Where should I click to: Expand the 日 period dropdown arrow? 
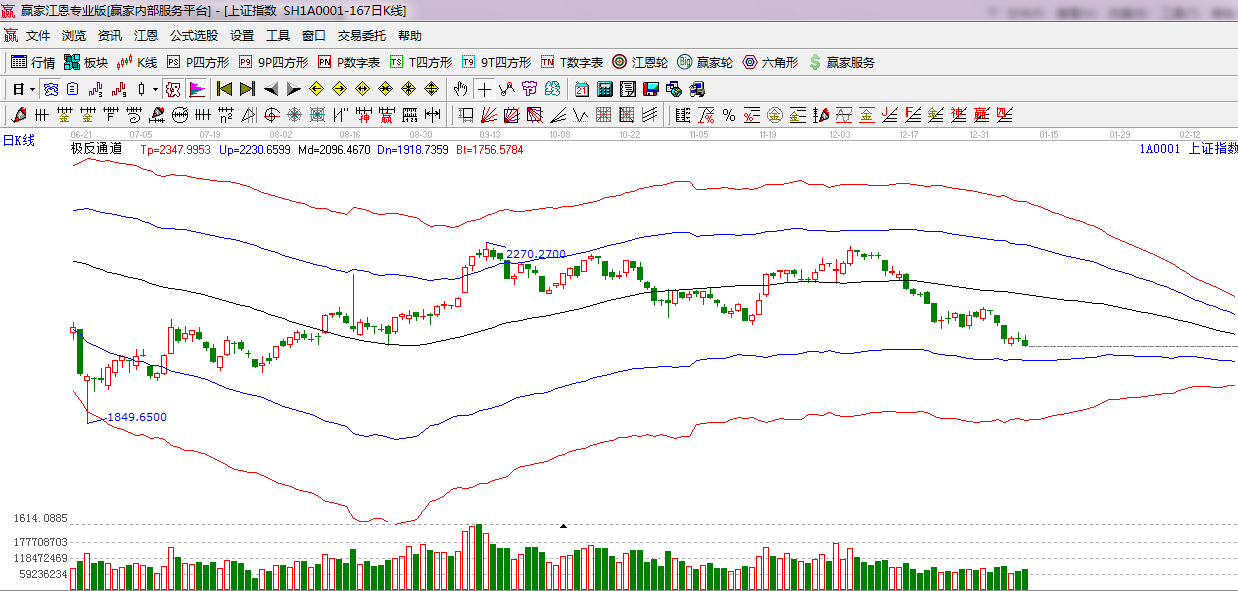[x=32, y=89]
